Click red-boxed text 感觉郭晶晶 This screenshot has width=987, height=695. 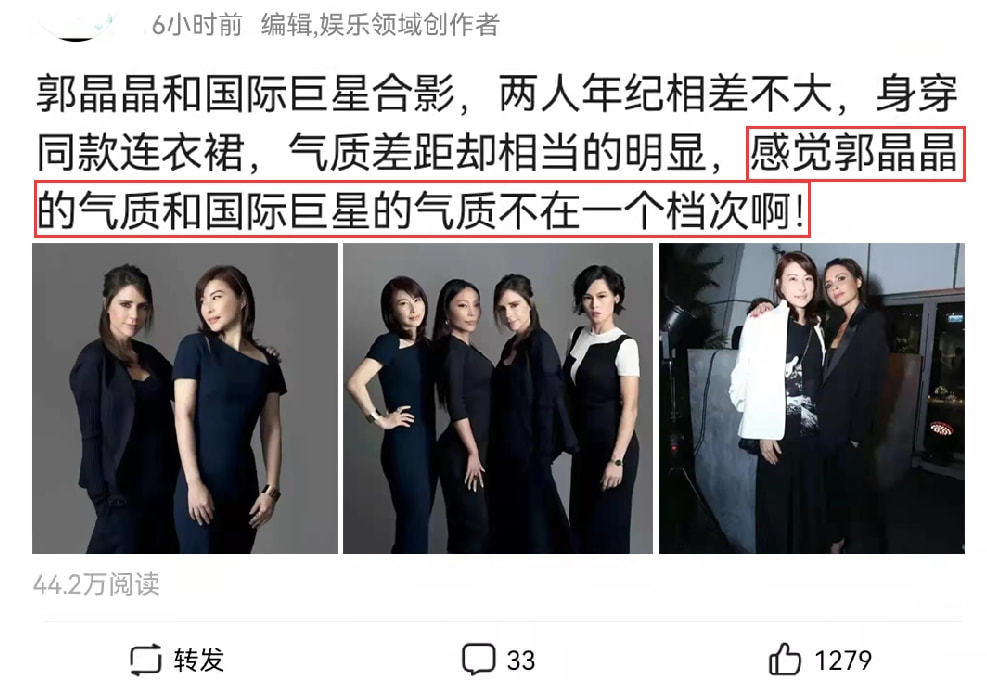[x=854, y=153]
